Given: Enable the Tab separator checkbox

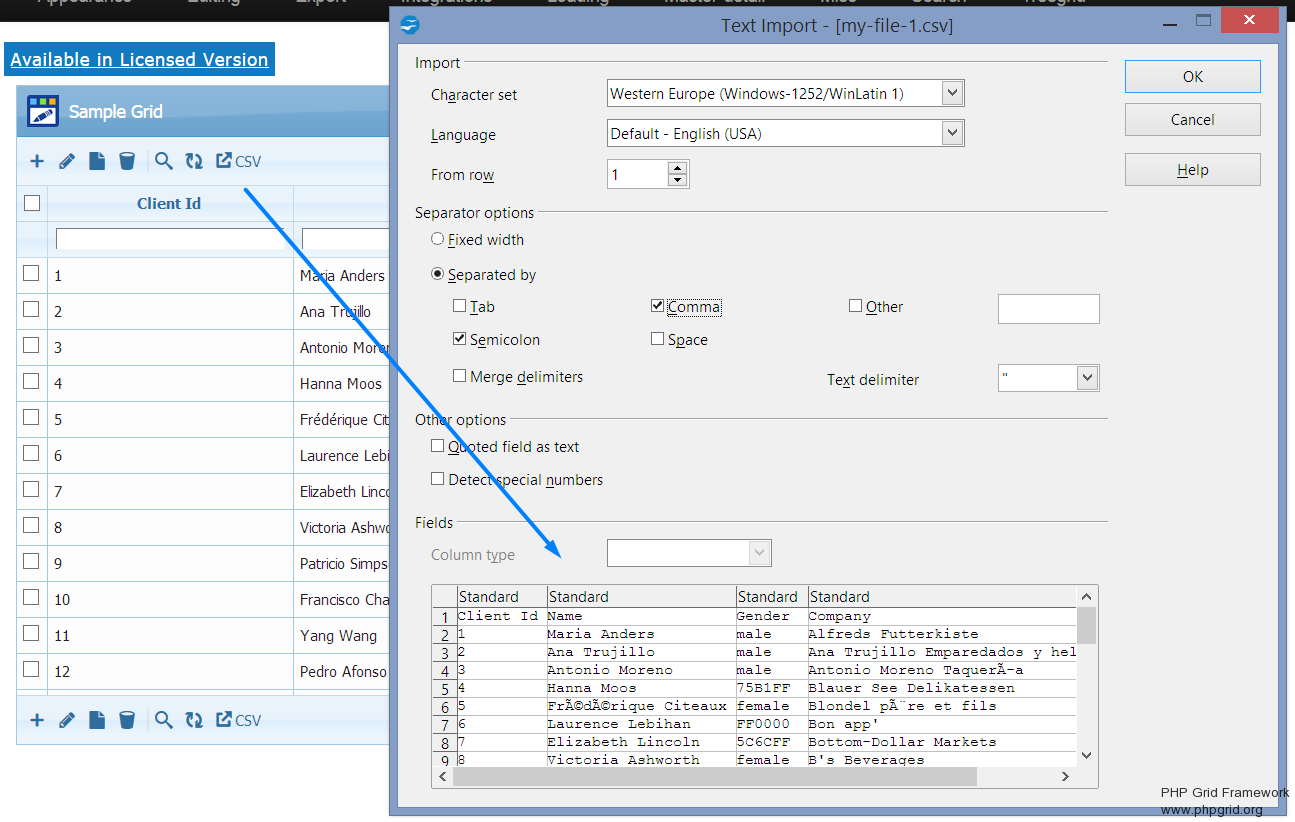Looking at the screenshot, I should point(460,306).
